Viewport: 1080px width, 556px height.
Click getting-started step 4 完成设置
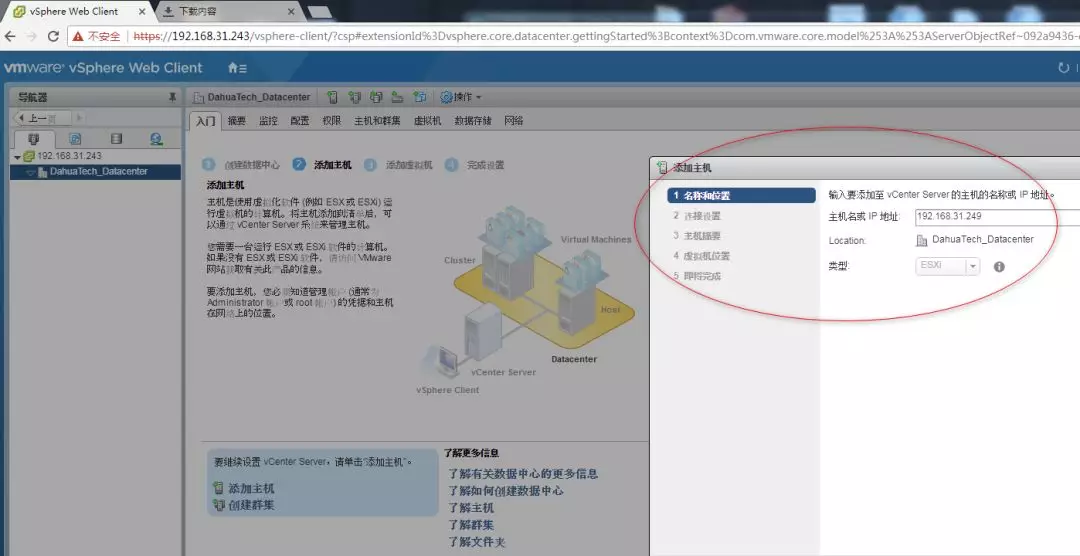click(x=475, y=165)
